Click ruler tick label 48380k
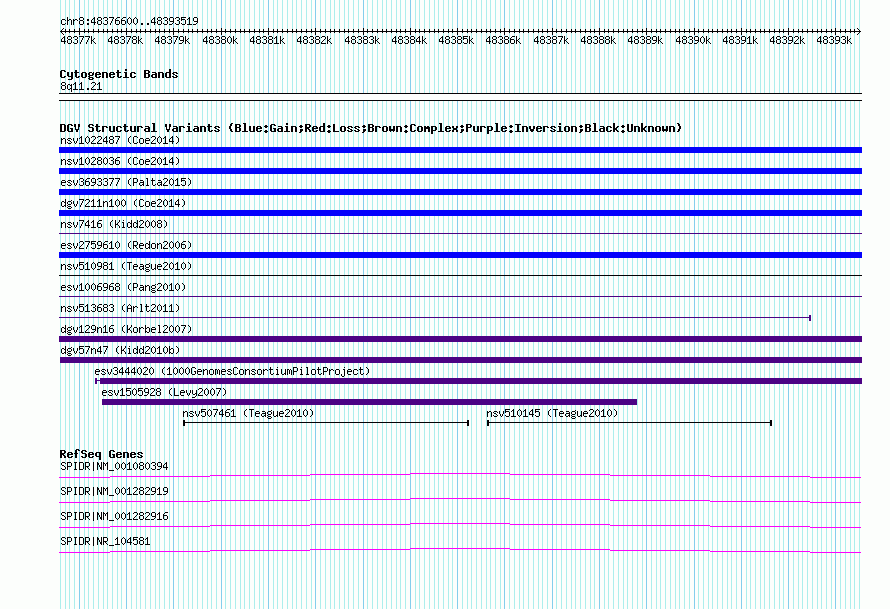Viewport: 890px width, 609px height. tap(220, 40)
